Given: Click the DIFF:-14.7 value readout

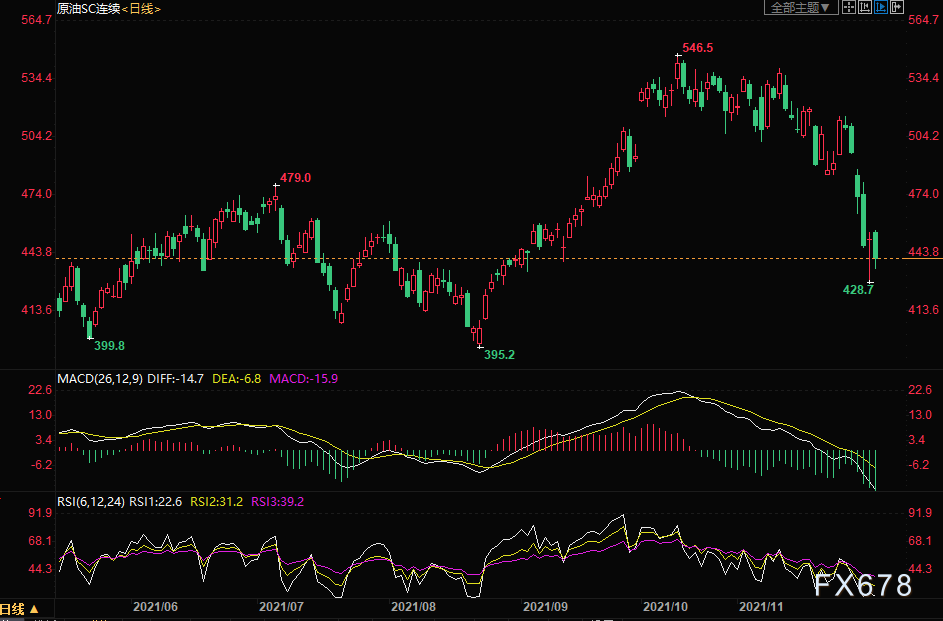Looking at the screenshot, I should (176, 379).
